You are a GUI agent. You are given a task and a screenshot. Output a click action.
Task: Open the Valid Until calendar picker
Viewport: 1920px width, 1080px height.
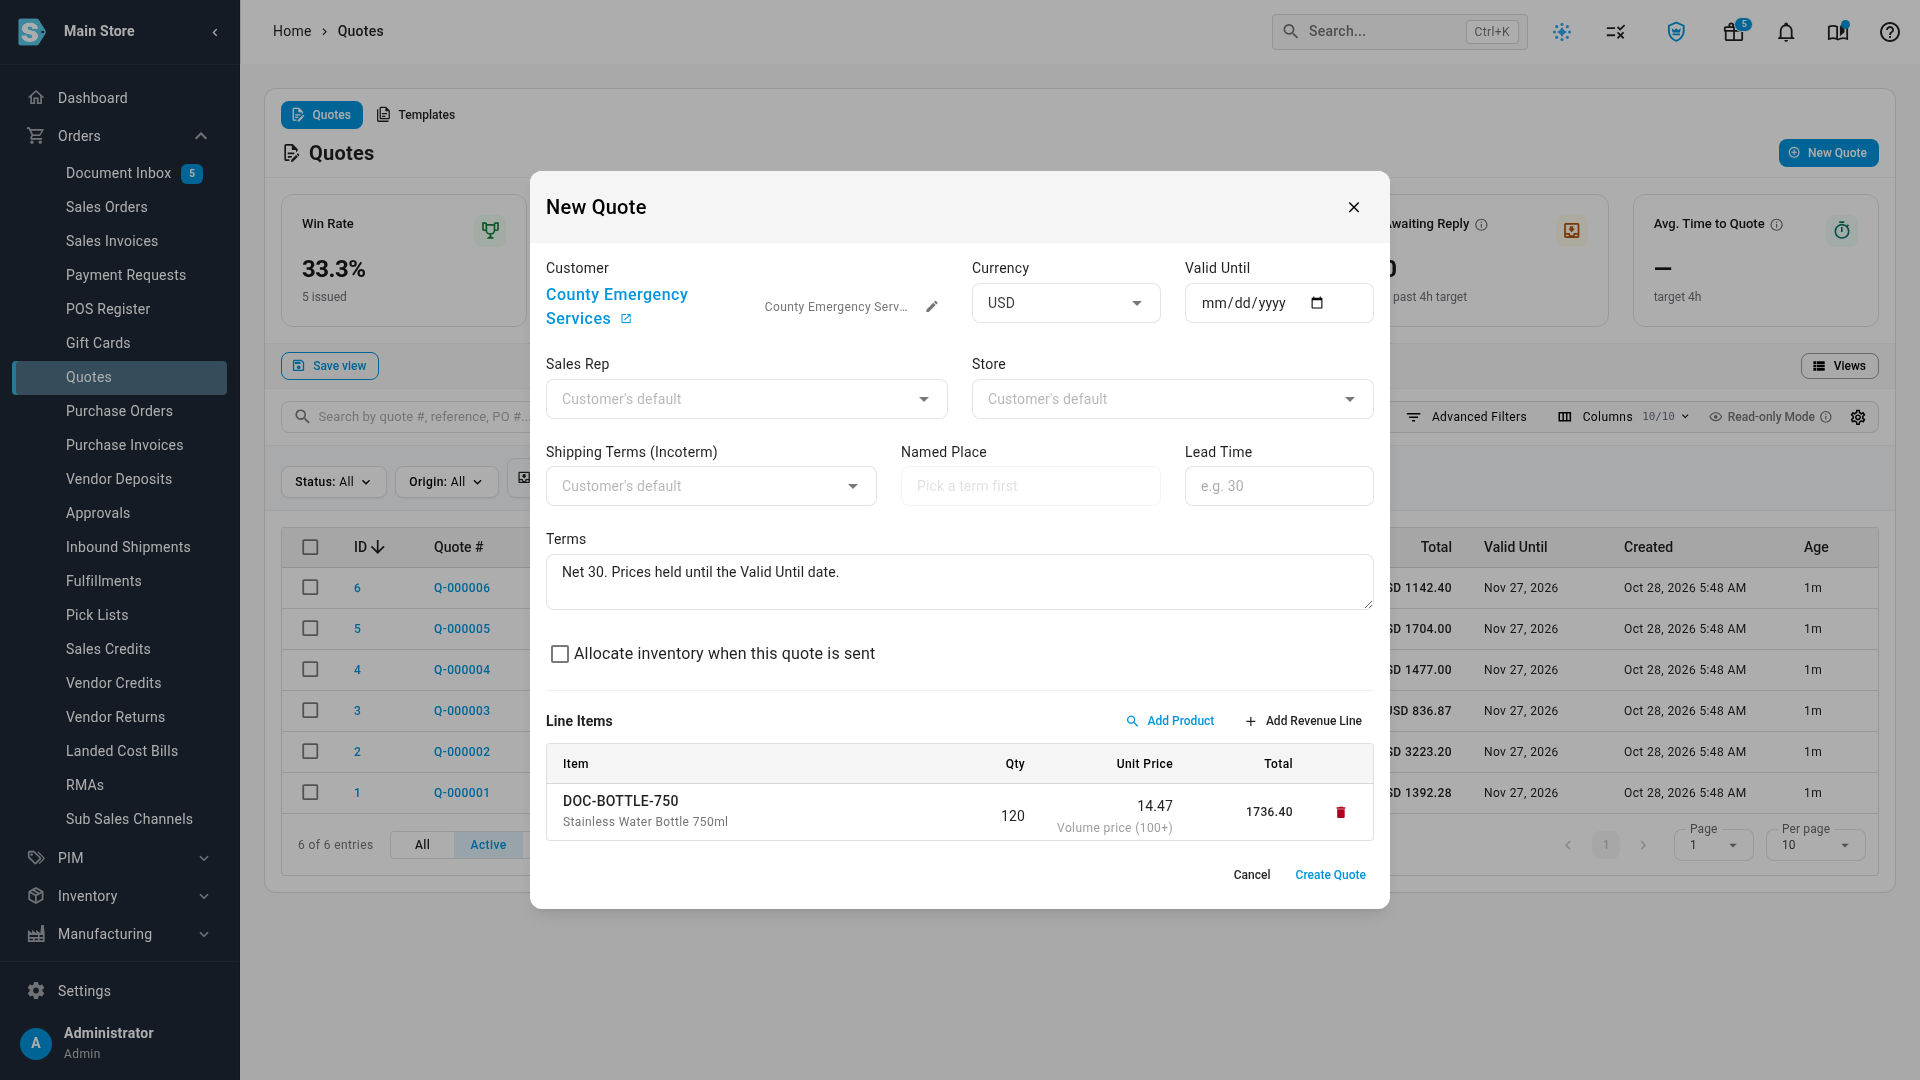coord(1317,303)
